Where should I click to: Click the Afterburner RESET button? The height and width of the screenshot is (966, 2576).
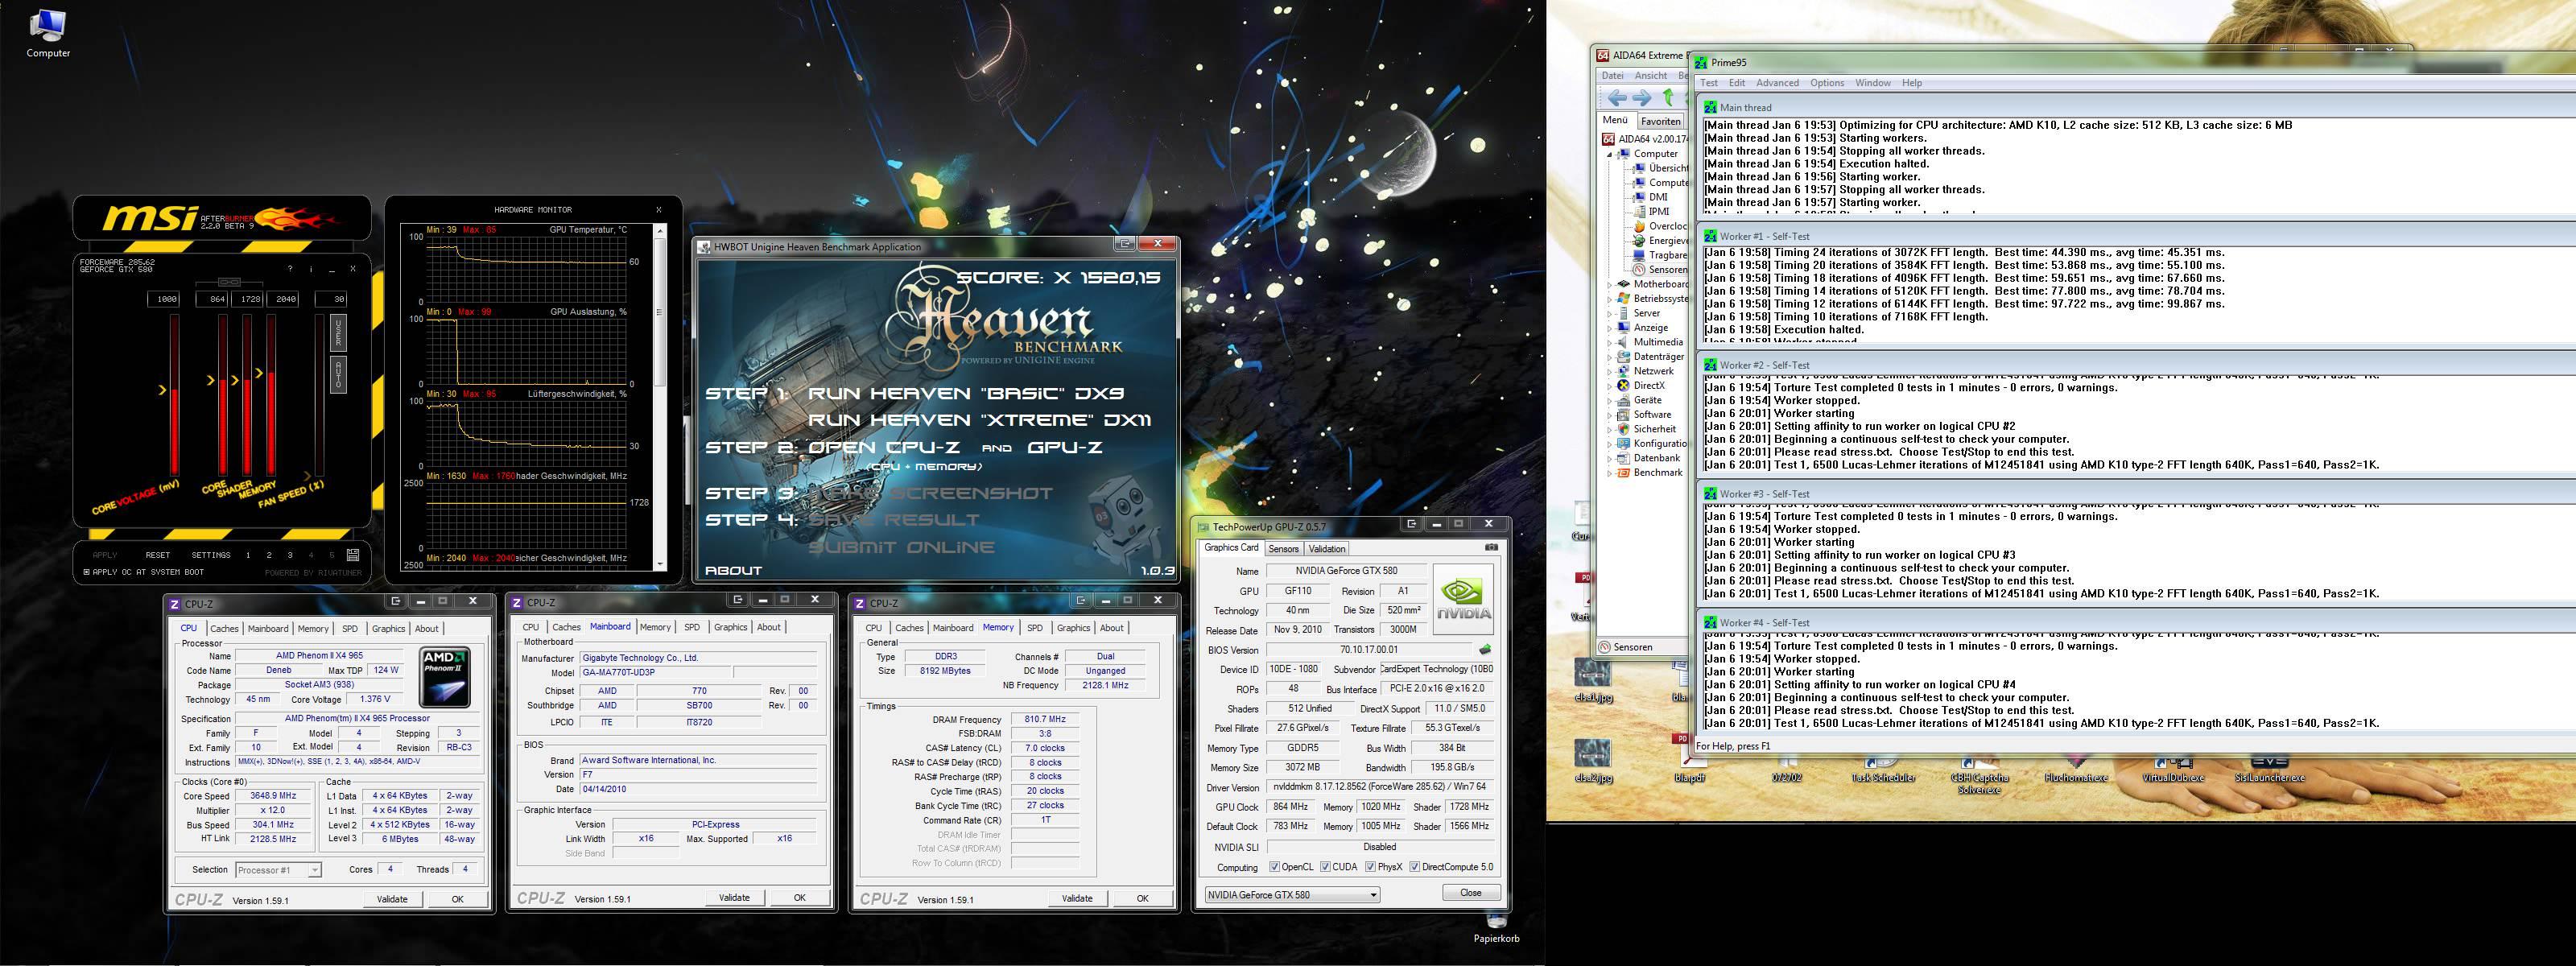tap(157, 555)
